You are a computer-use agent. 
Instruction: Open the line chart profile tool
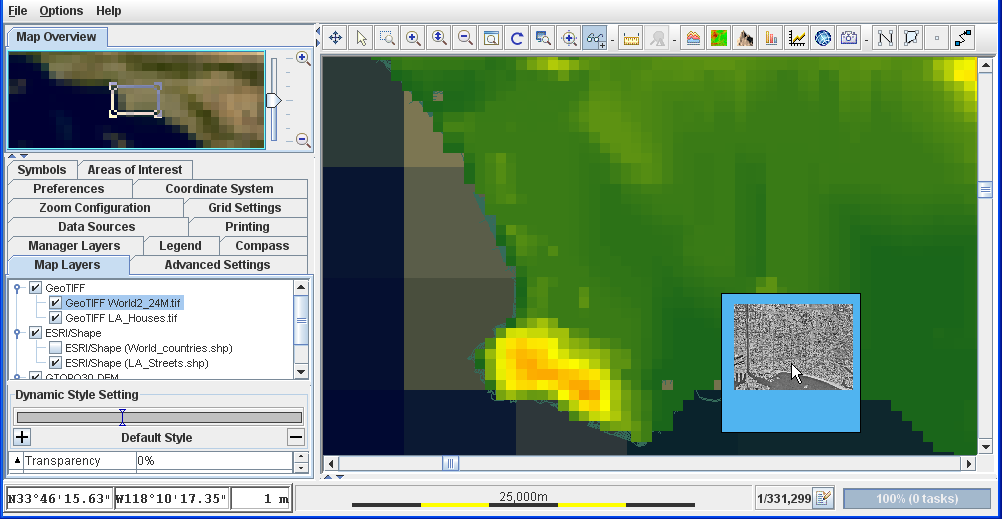click(796, 38)
